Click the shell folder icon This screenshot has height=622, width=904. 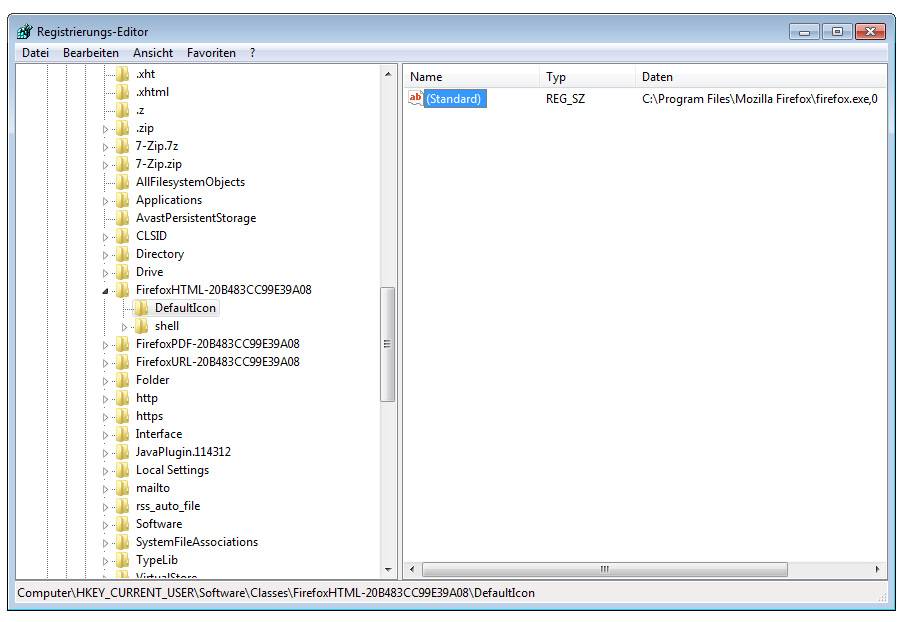coord(141,326)
